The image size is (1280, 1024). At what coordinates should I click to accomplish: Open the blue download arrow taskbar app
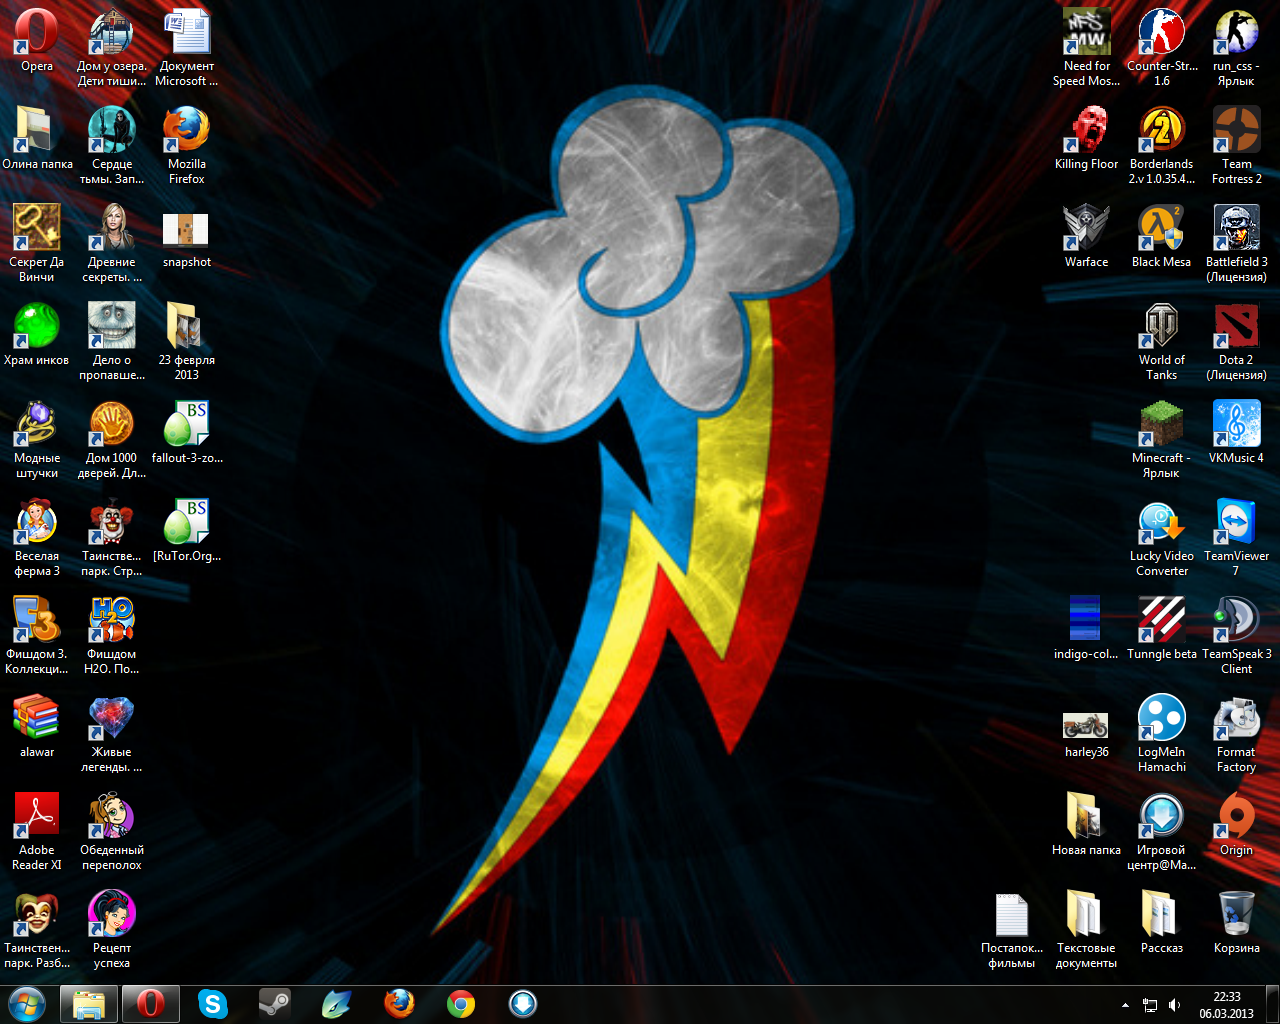523,1004
